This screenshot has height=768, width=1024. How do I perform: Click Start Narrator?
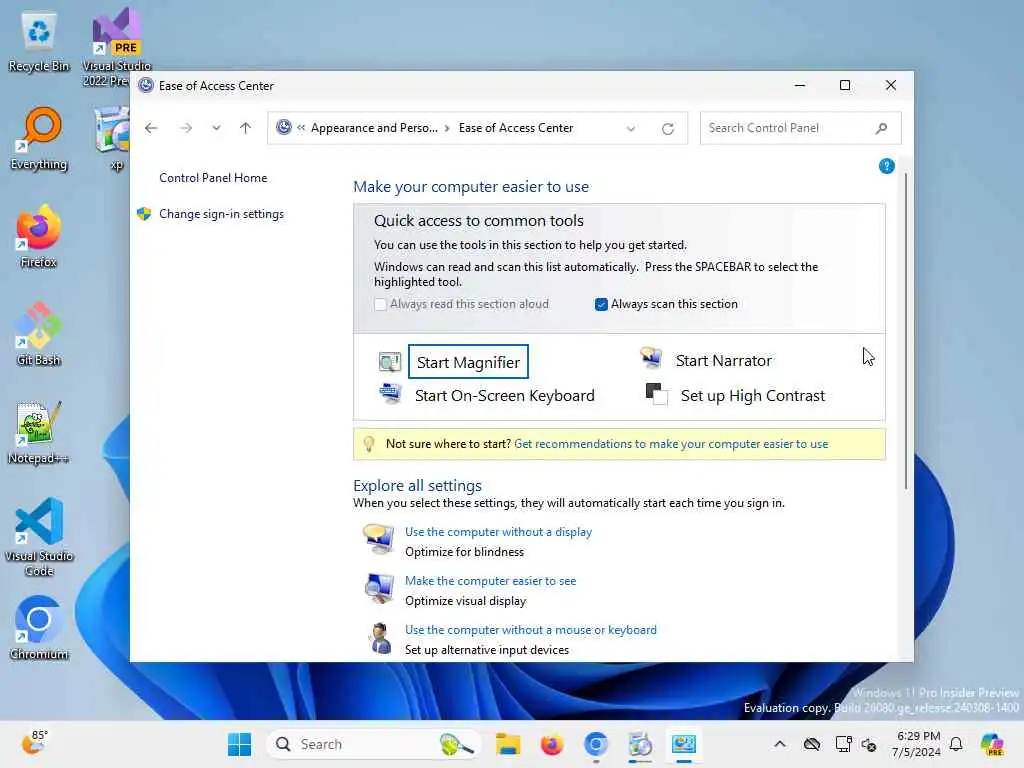[724, 360]
